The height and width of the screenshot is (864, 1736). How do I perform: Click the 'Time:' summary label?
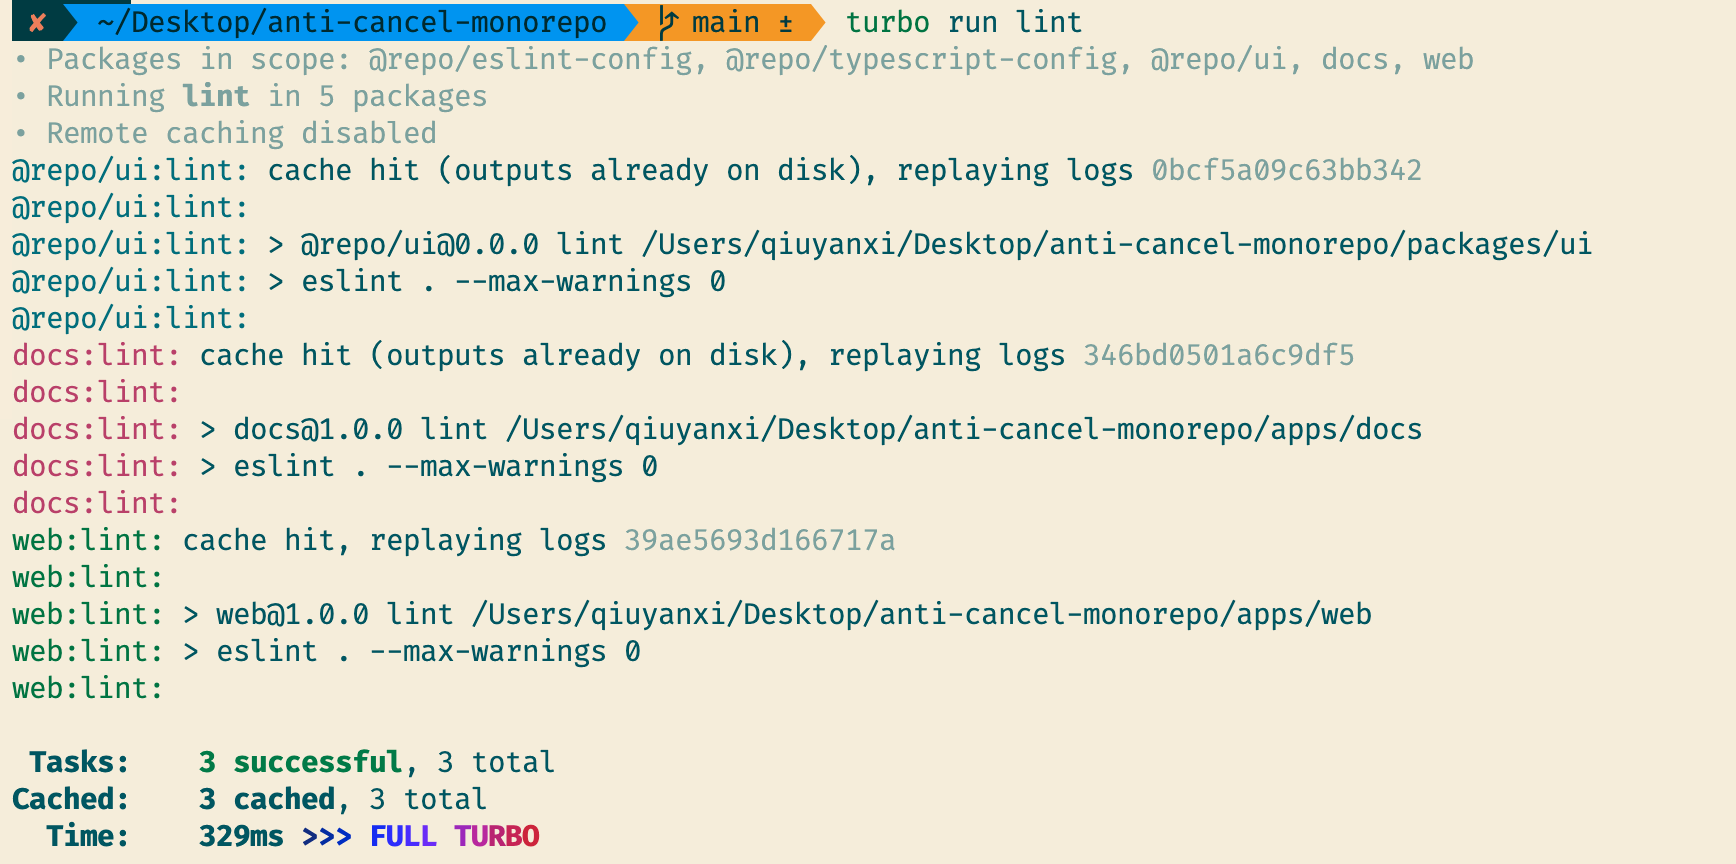tap(88, 837)
